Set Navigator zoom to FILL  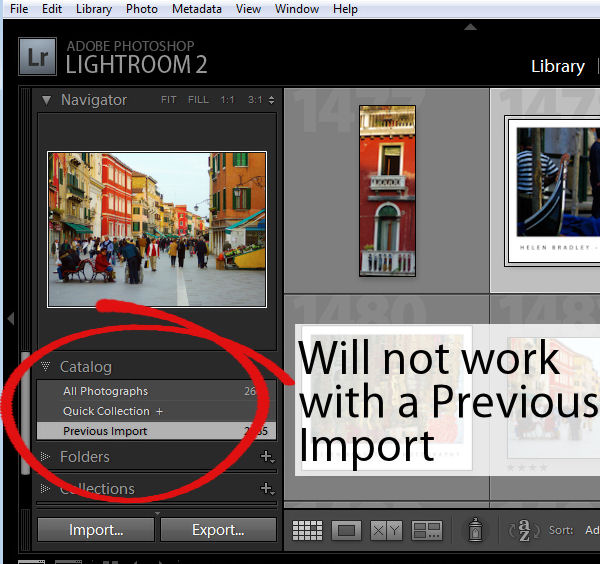pos(198,100)
